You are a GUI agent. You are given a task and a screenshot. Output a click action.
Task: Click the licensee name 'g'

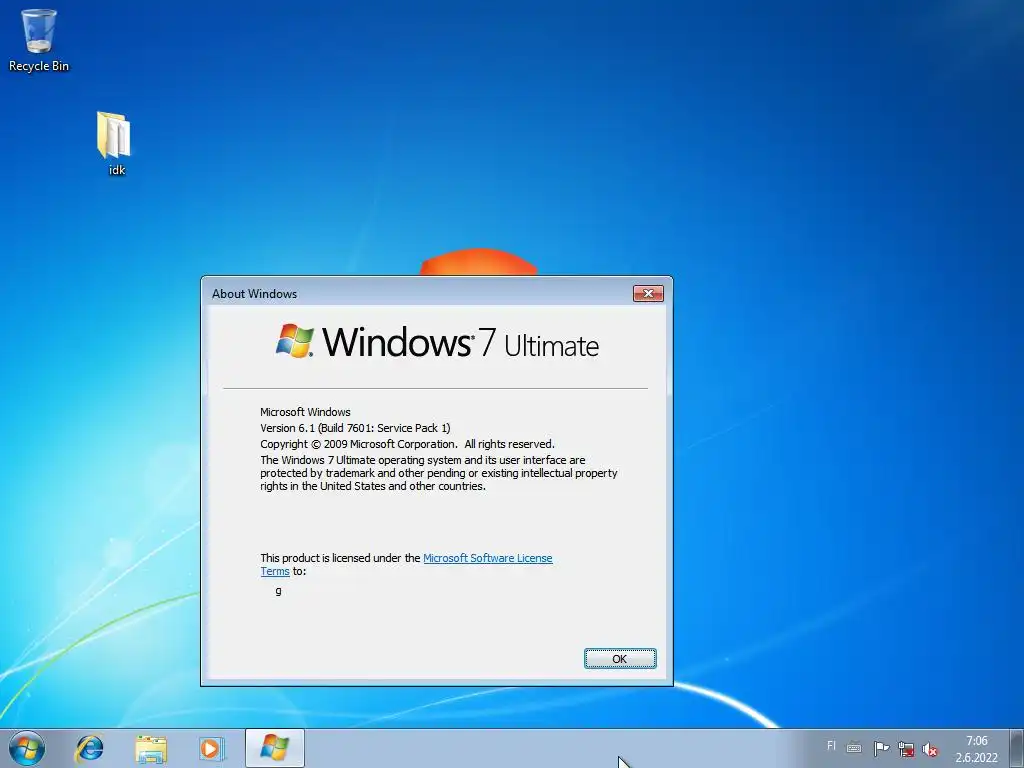coord(278,590)
